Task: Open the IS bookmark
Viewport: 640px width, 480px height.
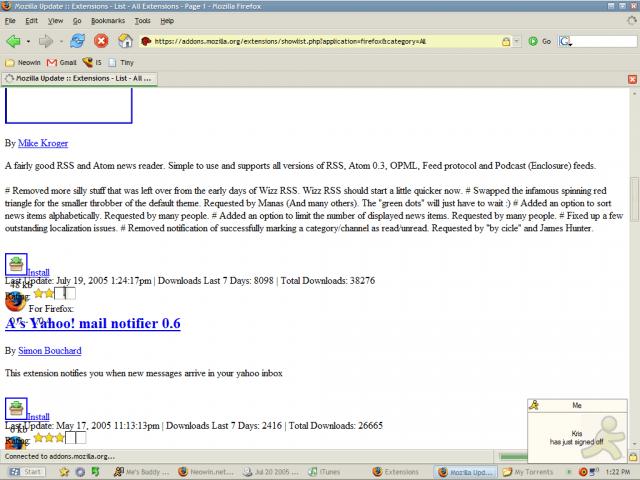Action: [x=92, y=62]
